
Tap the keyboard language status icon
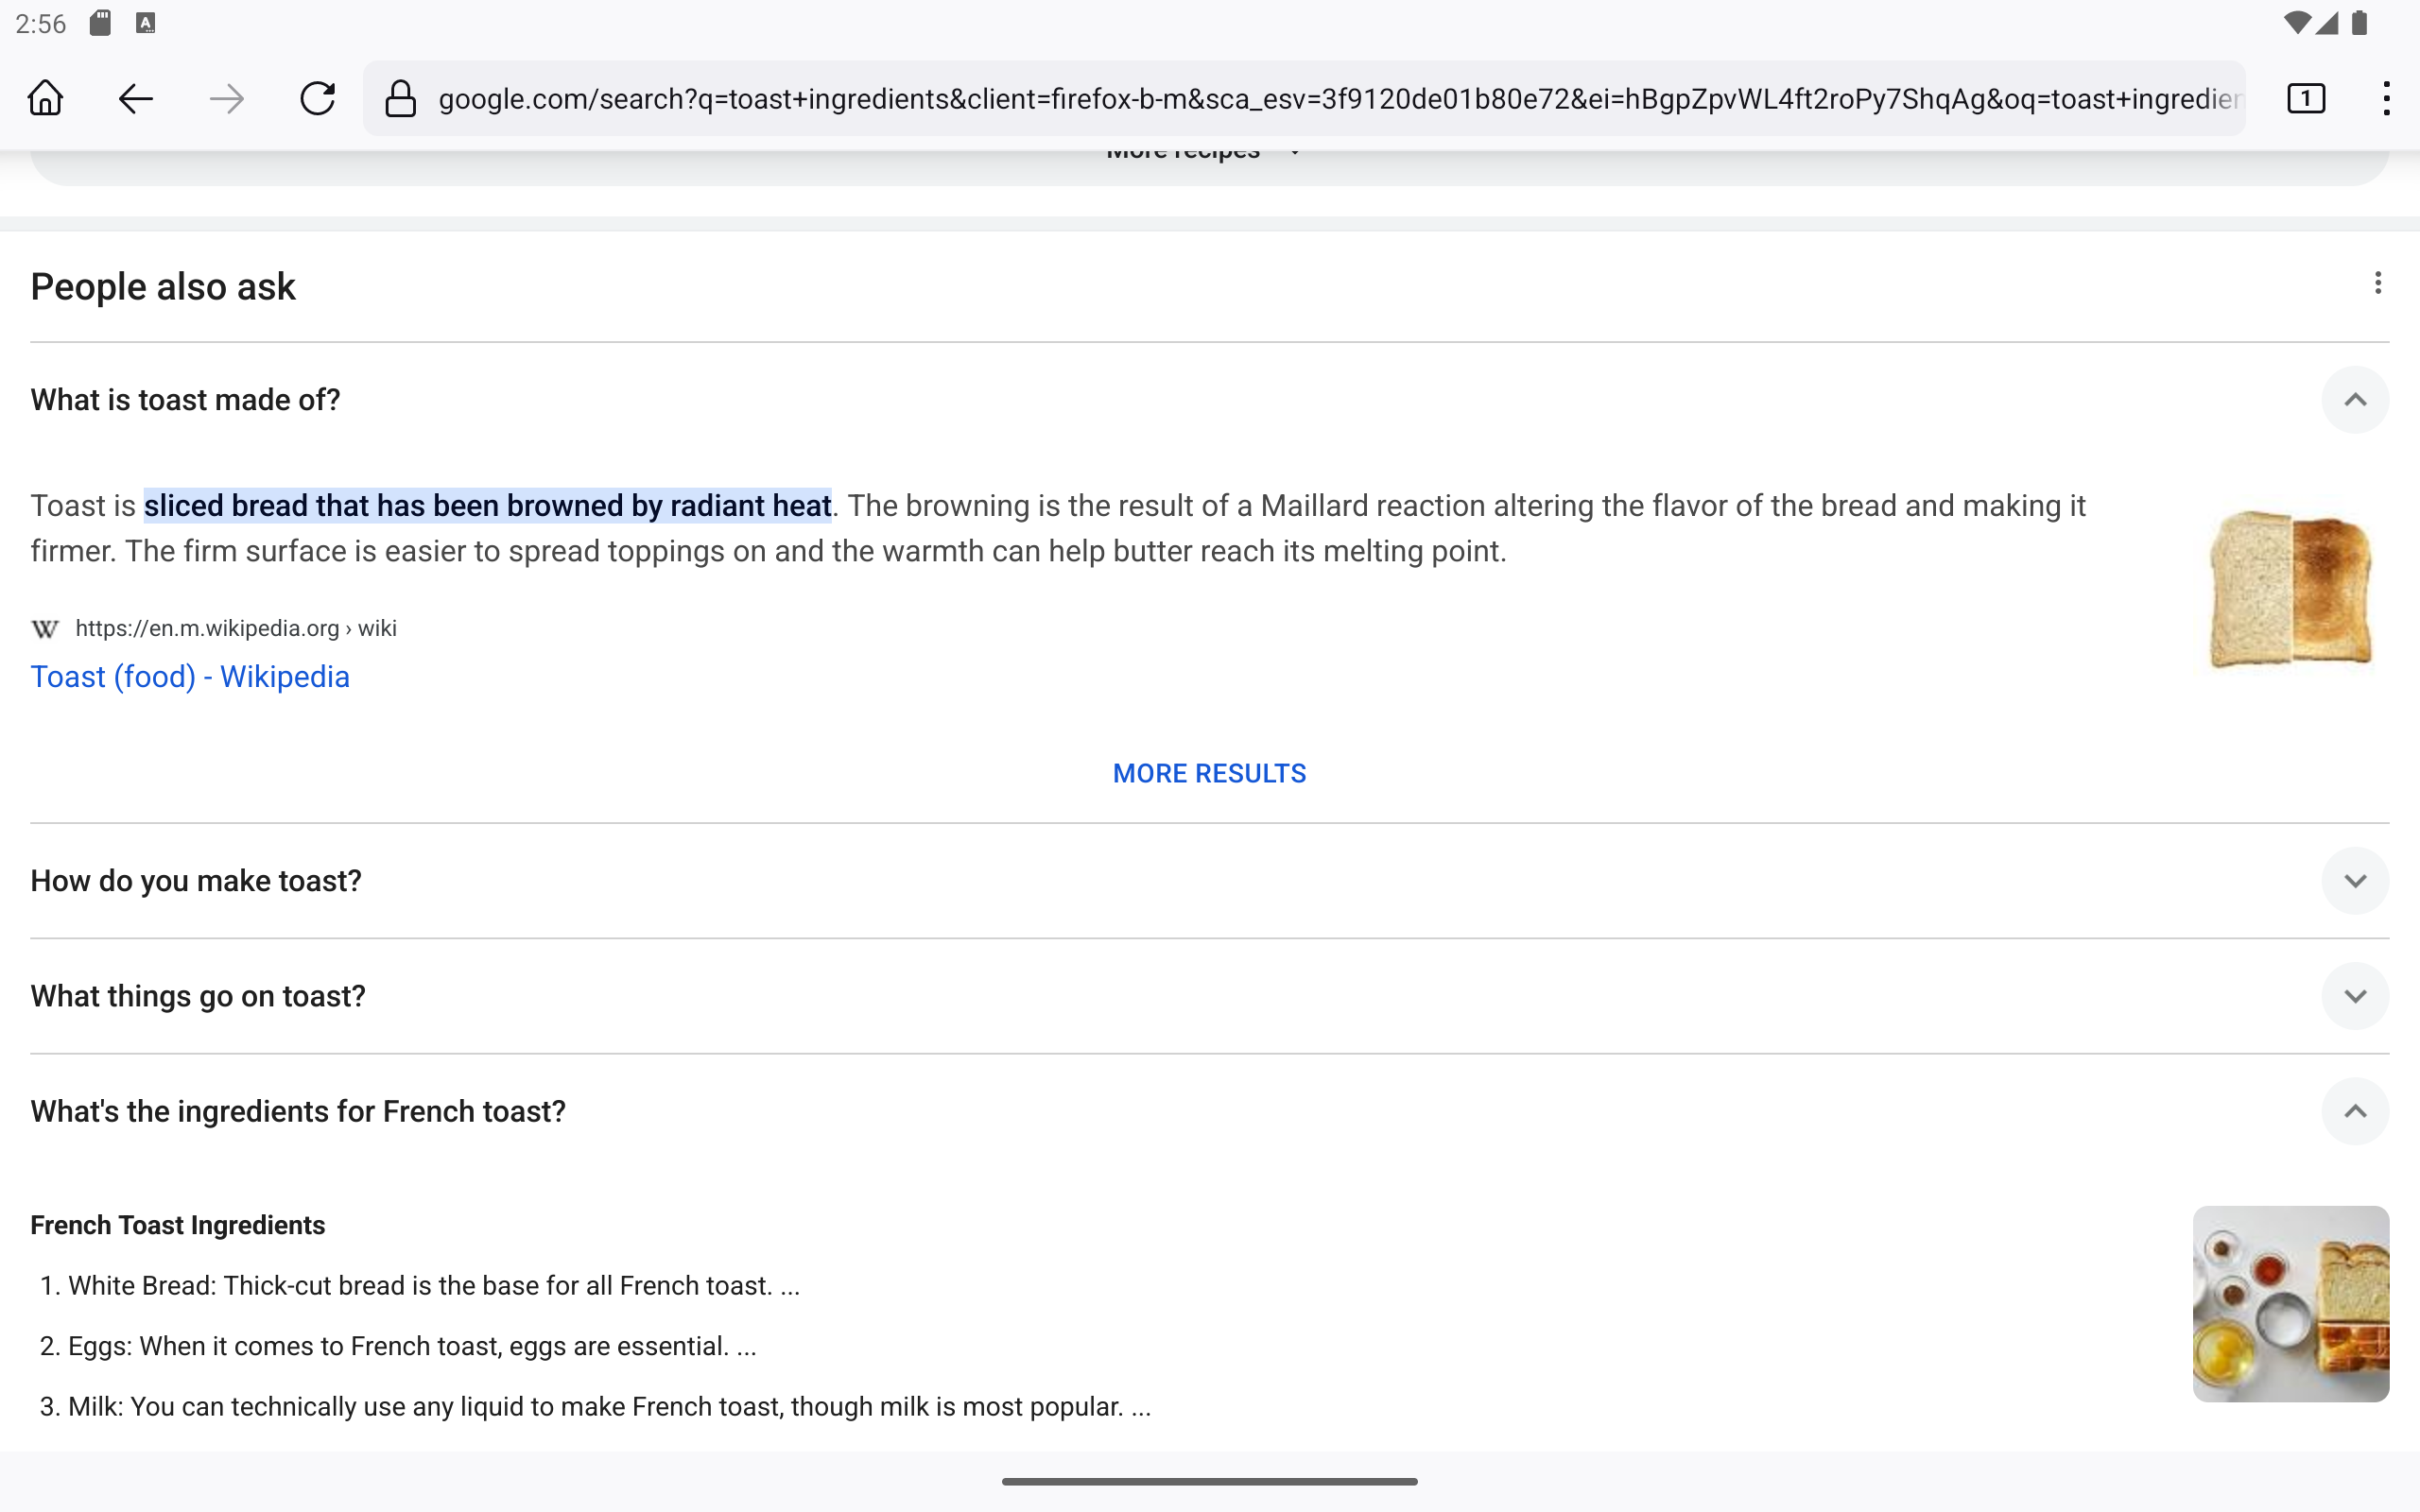tap(146, 23)
